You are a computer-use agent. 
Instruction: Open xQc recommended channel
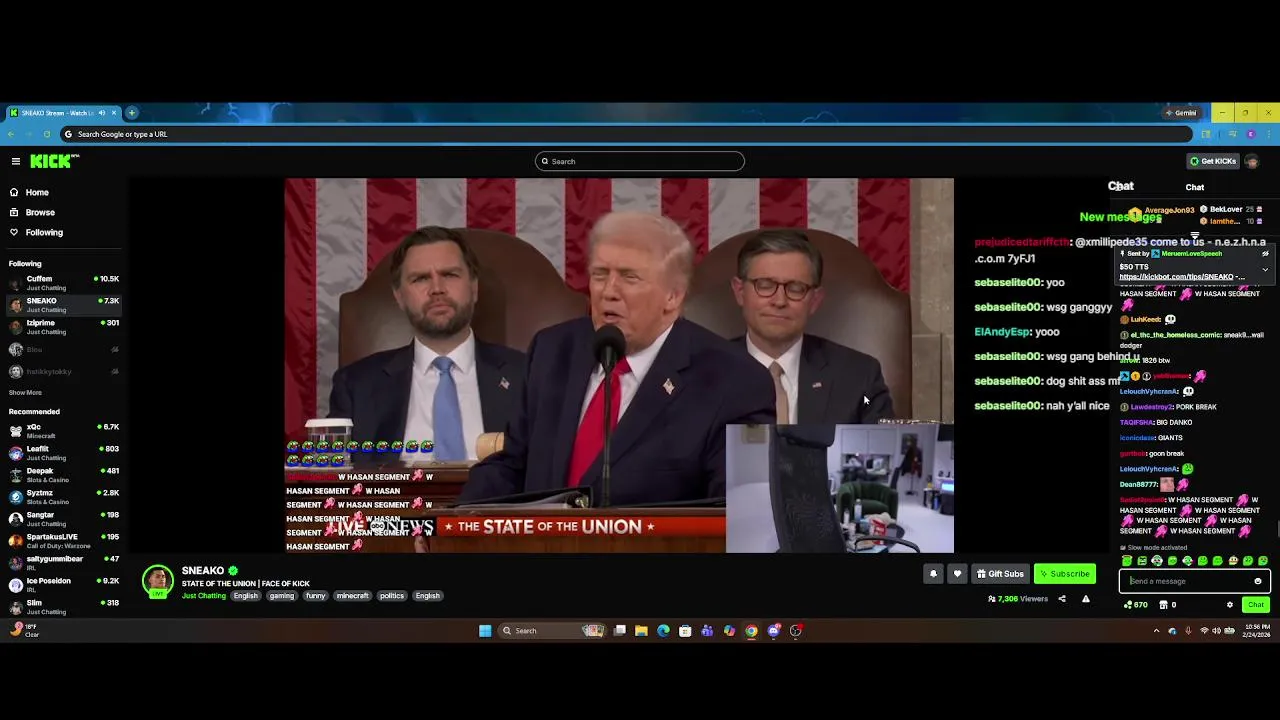click(x=64, y=431)
